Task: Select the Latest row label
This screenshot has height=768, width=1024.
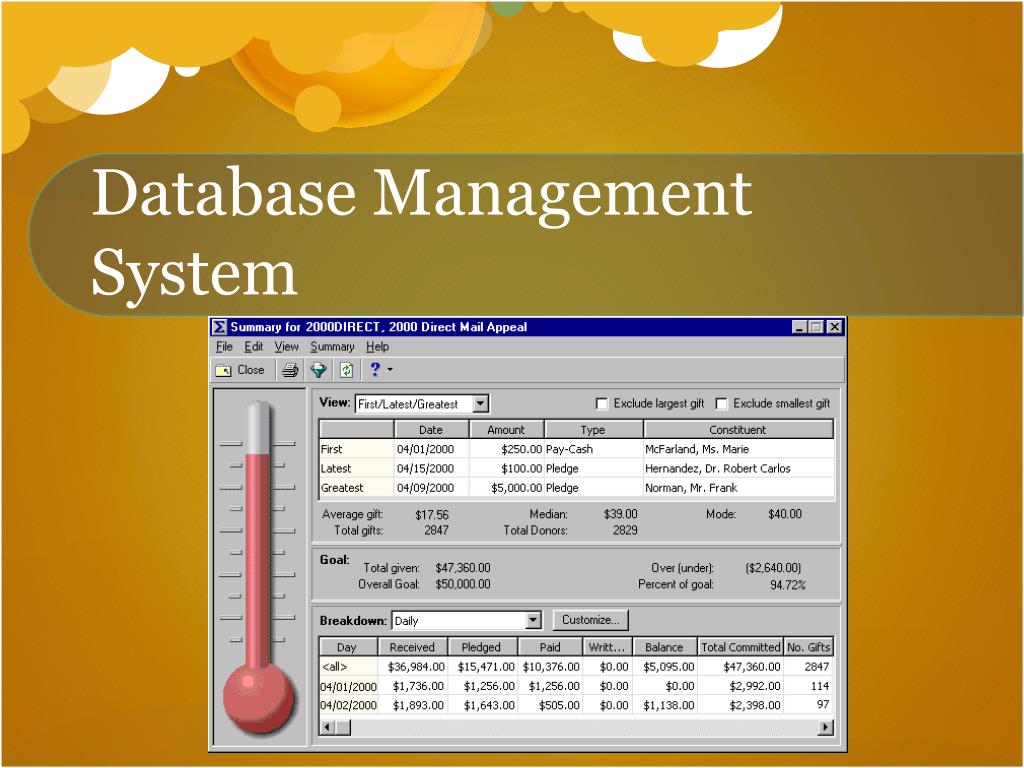Action: (x=357, y=469)
